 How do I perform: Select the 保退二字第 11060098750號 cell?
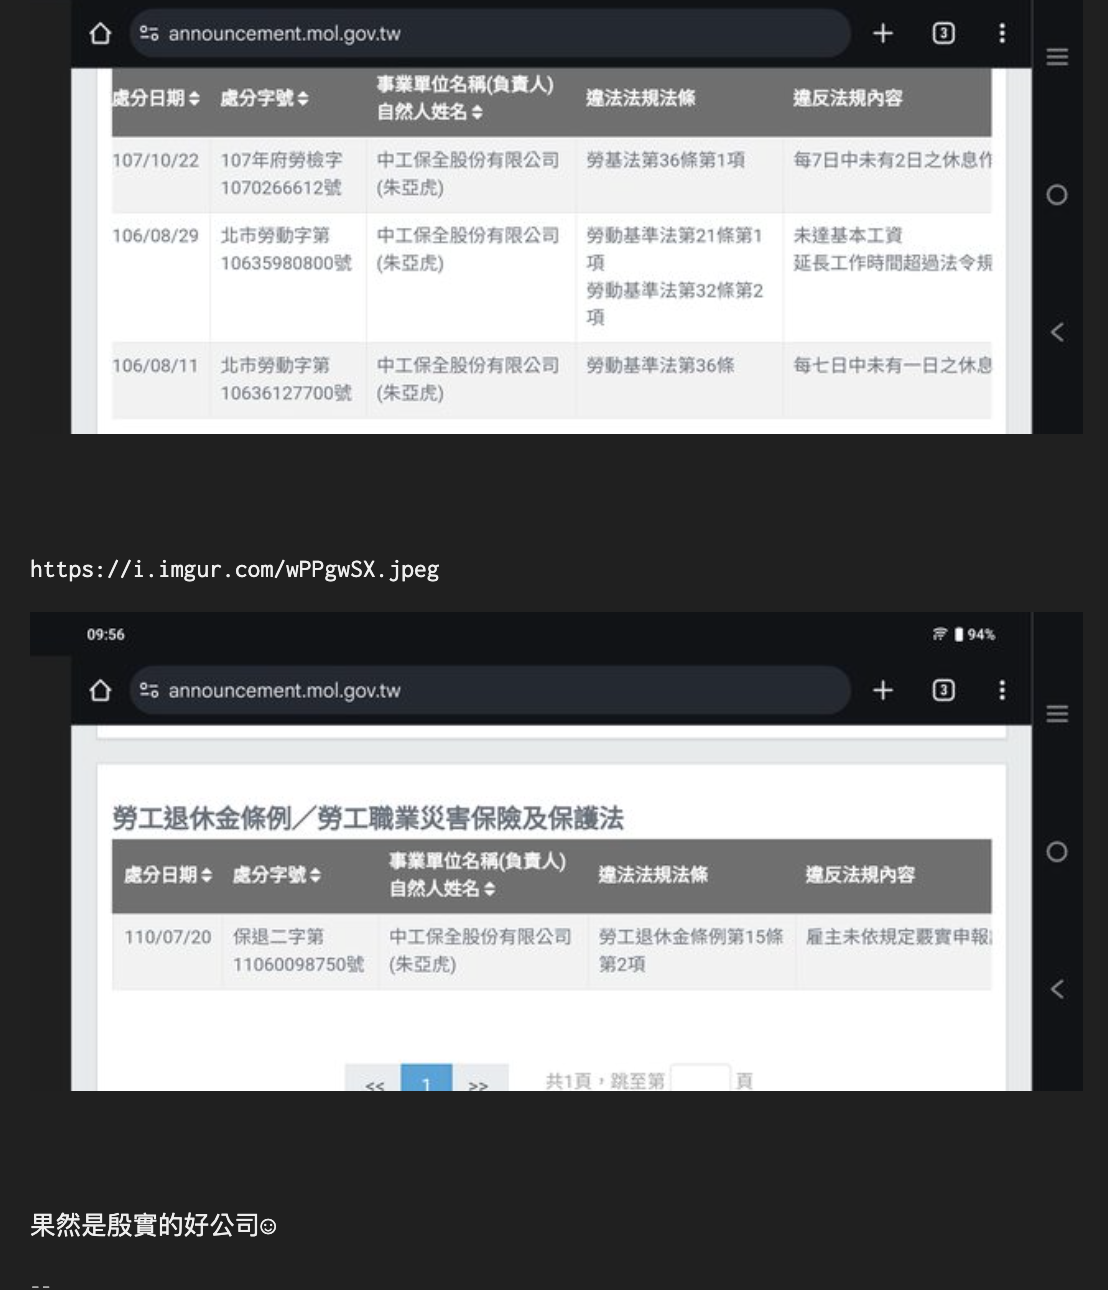pyautogui.click(x=299, y=951)
